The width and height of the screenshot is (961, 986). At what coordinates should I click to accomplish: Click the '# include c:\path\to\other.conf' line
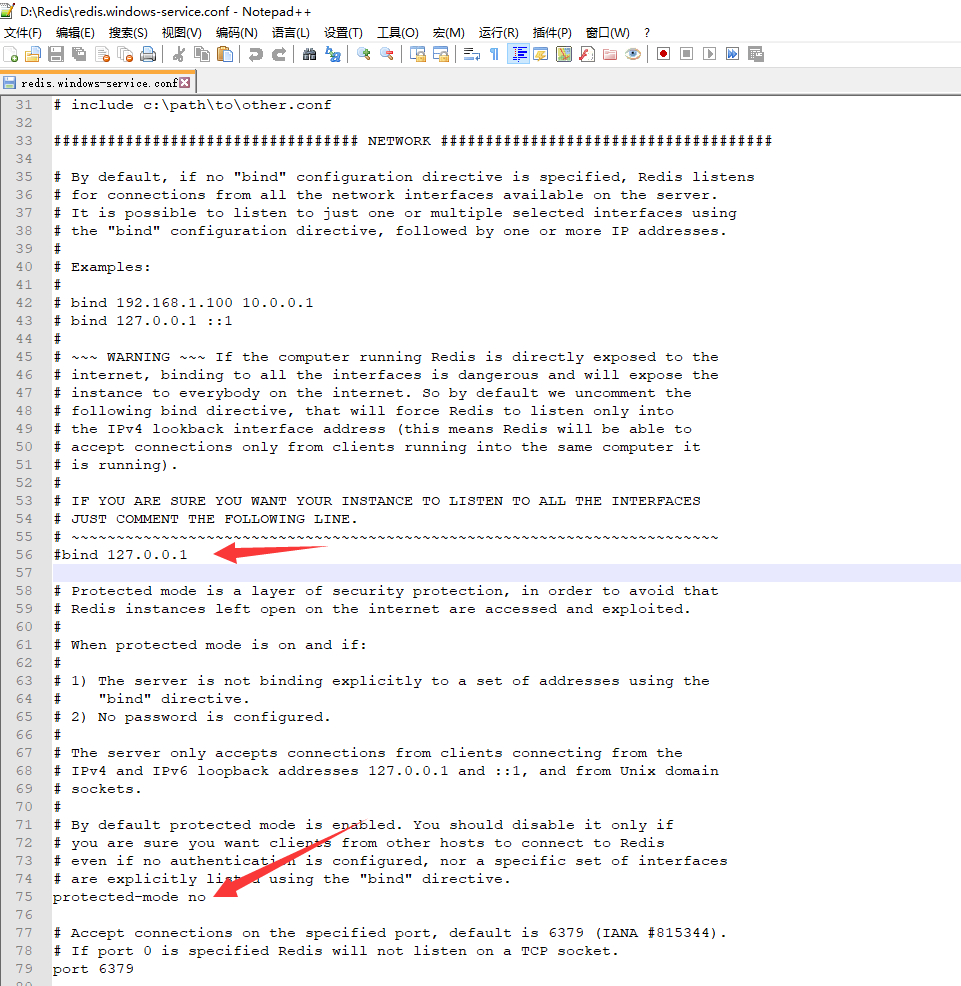point(192,105)
